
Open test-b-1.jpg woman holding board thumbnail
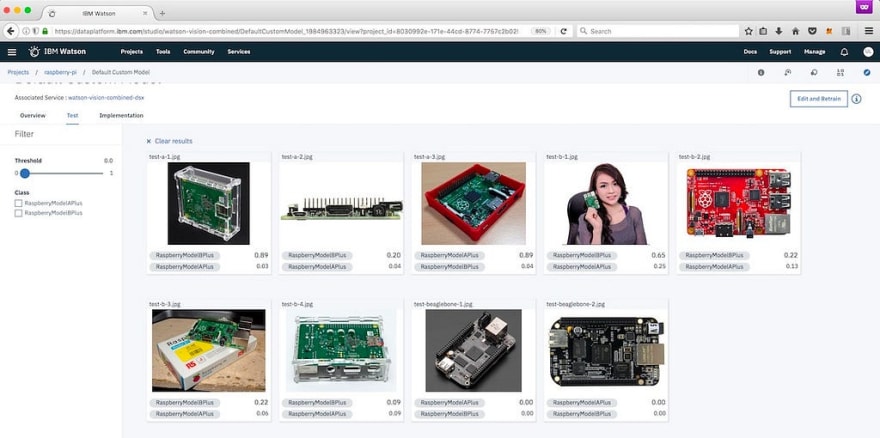tap(606, 203)
